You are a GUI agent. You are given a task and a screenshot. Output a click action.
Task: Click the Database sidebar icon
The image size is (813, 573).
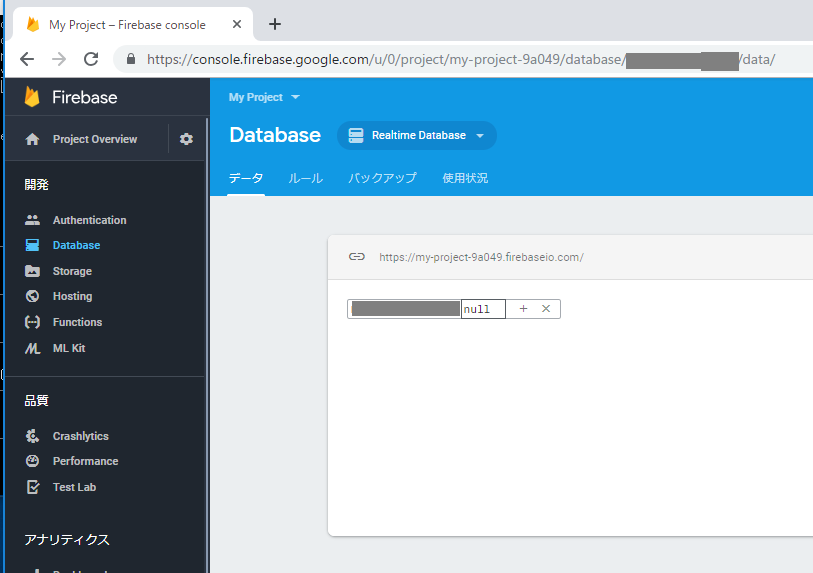[32, 245]
